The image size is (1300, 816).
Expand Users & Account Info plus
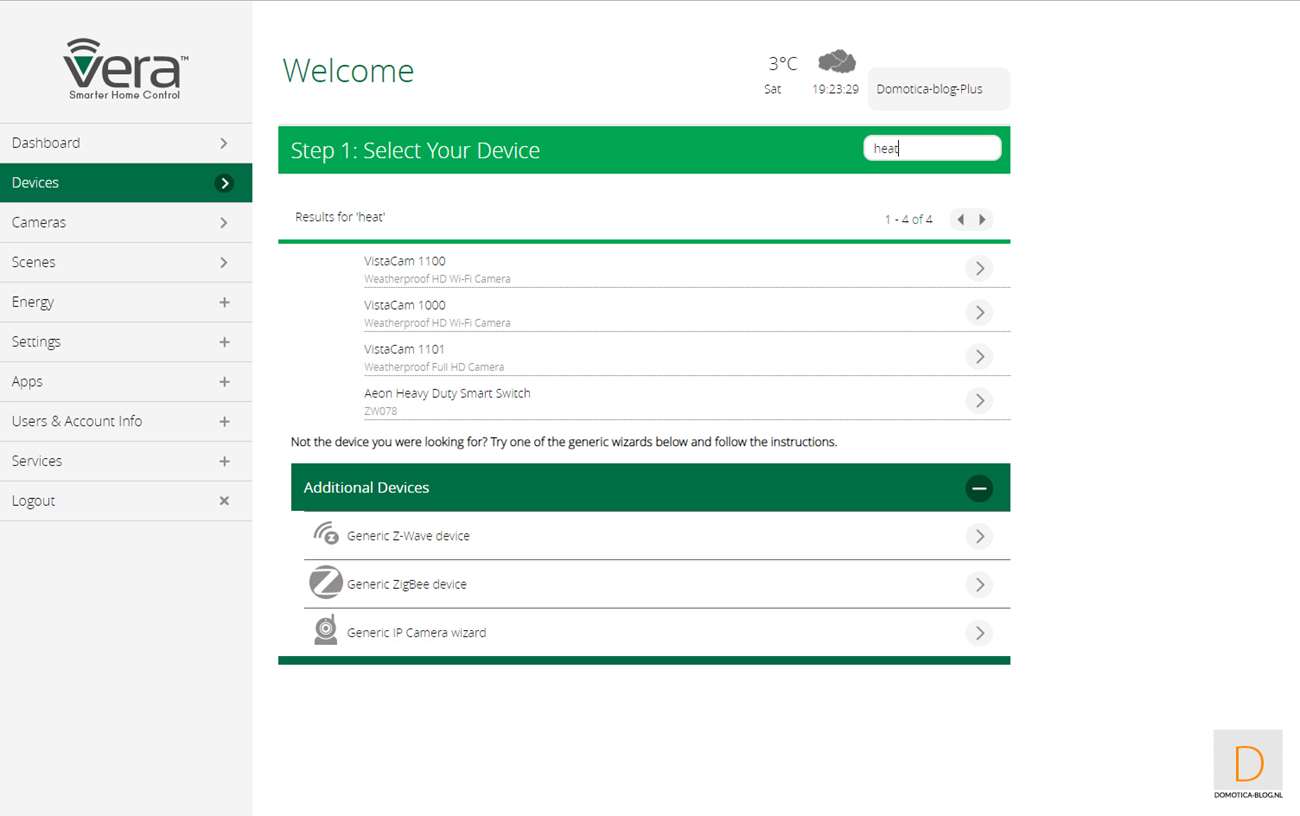pos(224,422)
